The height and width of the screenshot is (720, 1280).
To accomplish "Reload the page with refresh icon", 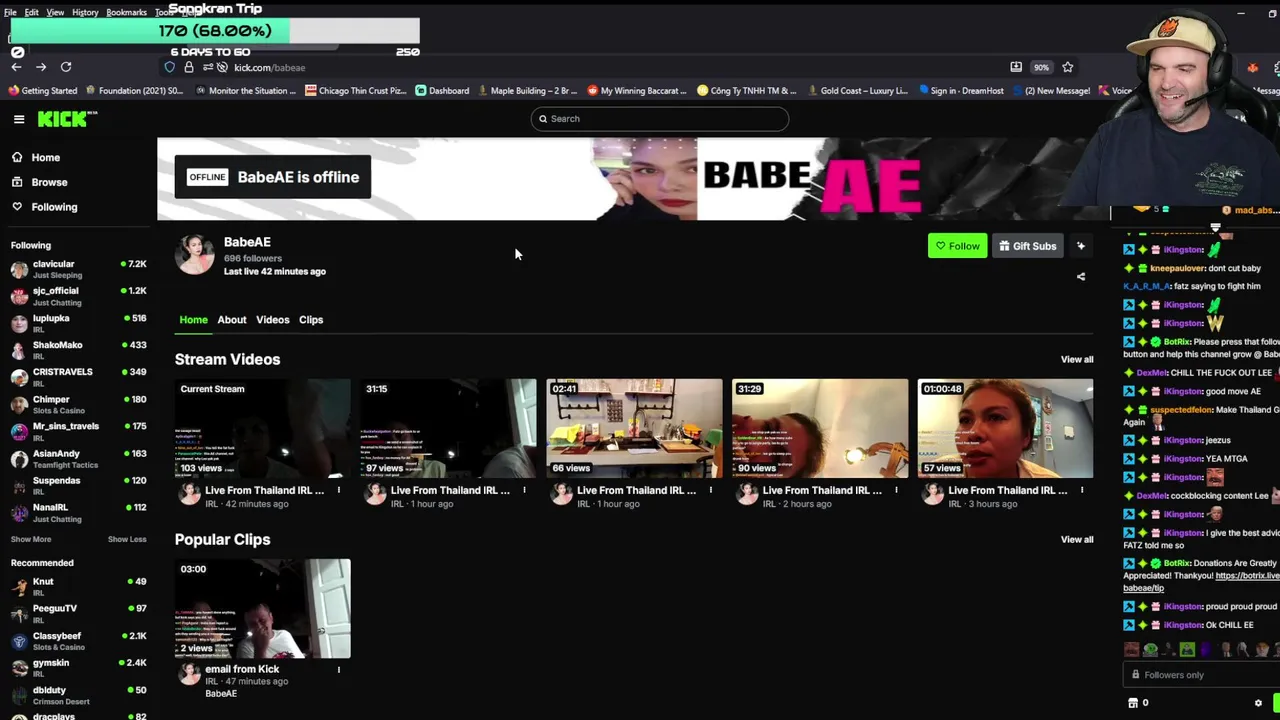I will click(x=66, y=67).
